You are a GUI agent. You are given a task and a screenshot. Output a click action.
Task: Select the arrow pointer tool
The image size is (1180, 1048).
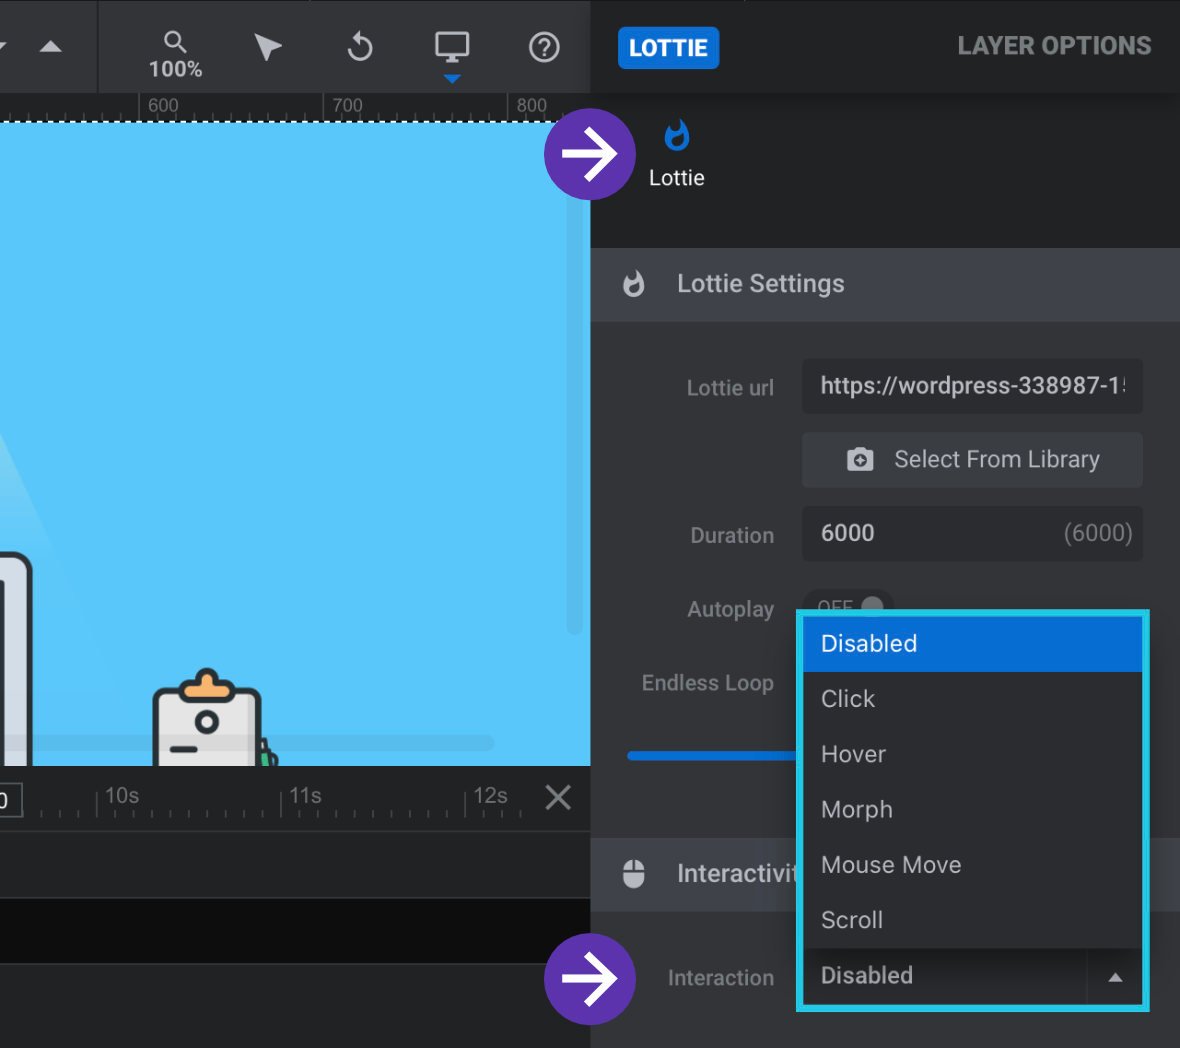click(x=267, y=47)
